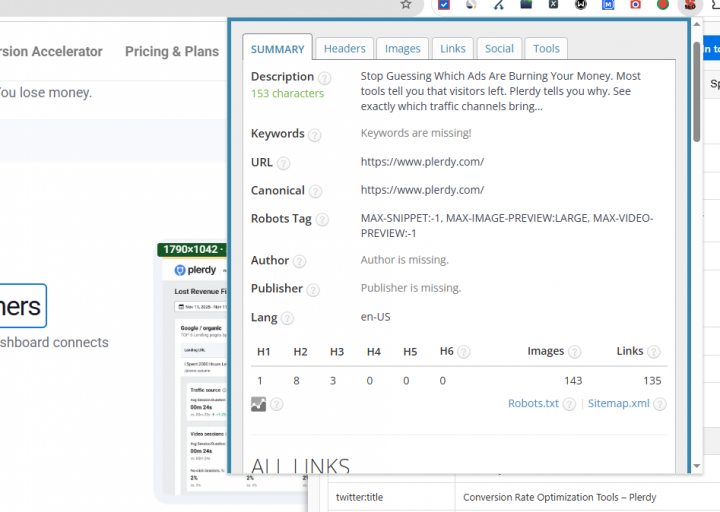Screen dimensions: 720x512
Task: Click the H2 count value 8
Action: [297, 381]
